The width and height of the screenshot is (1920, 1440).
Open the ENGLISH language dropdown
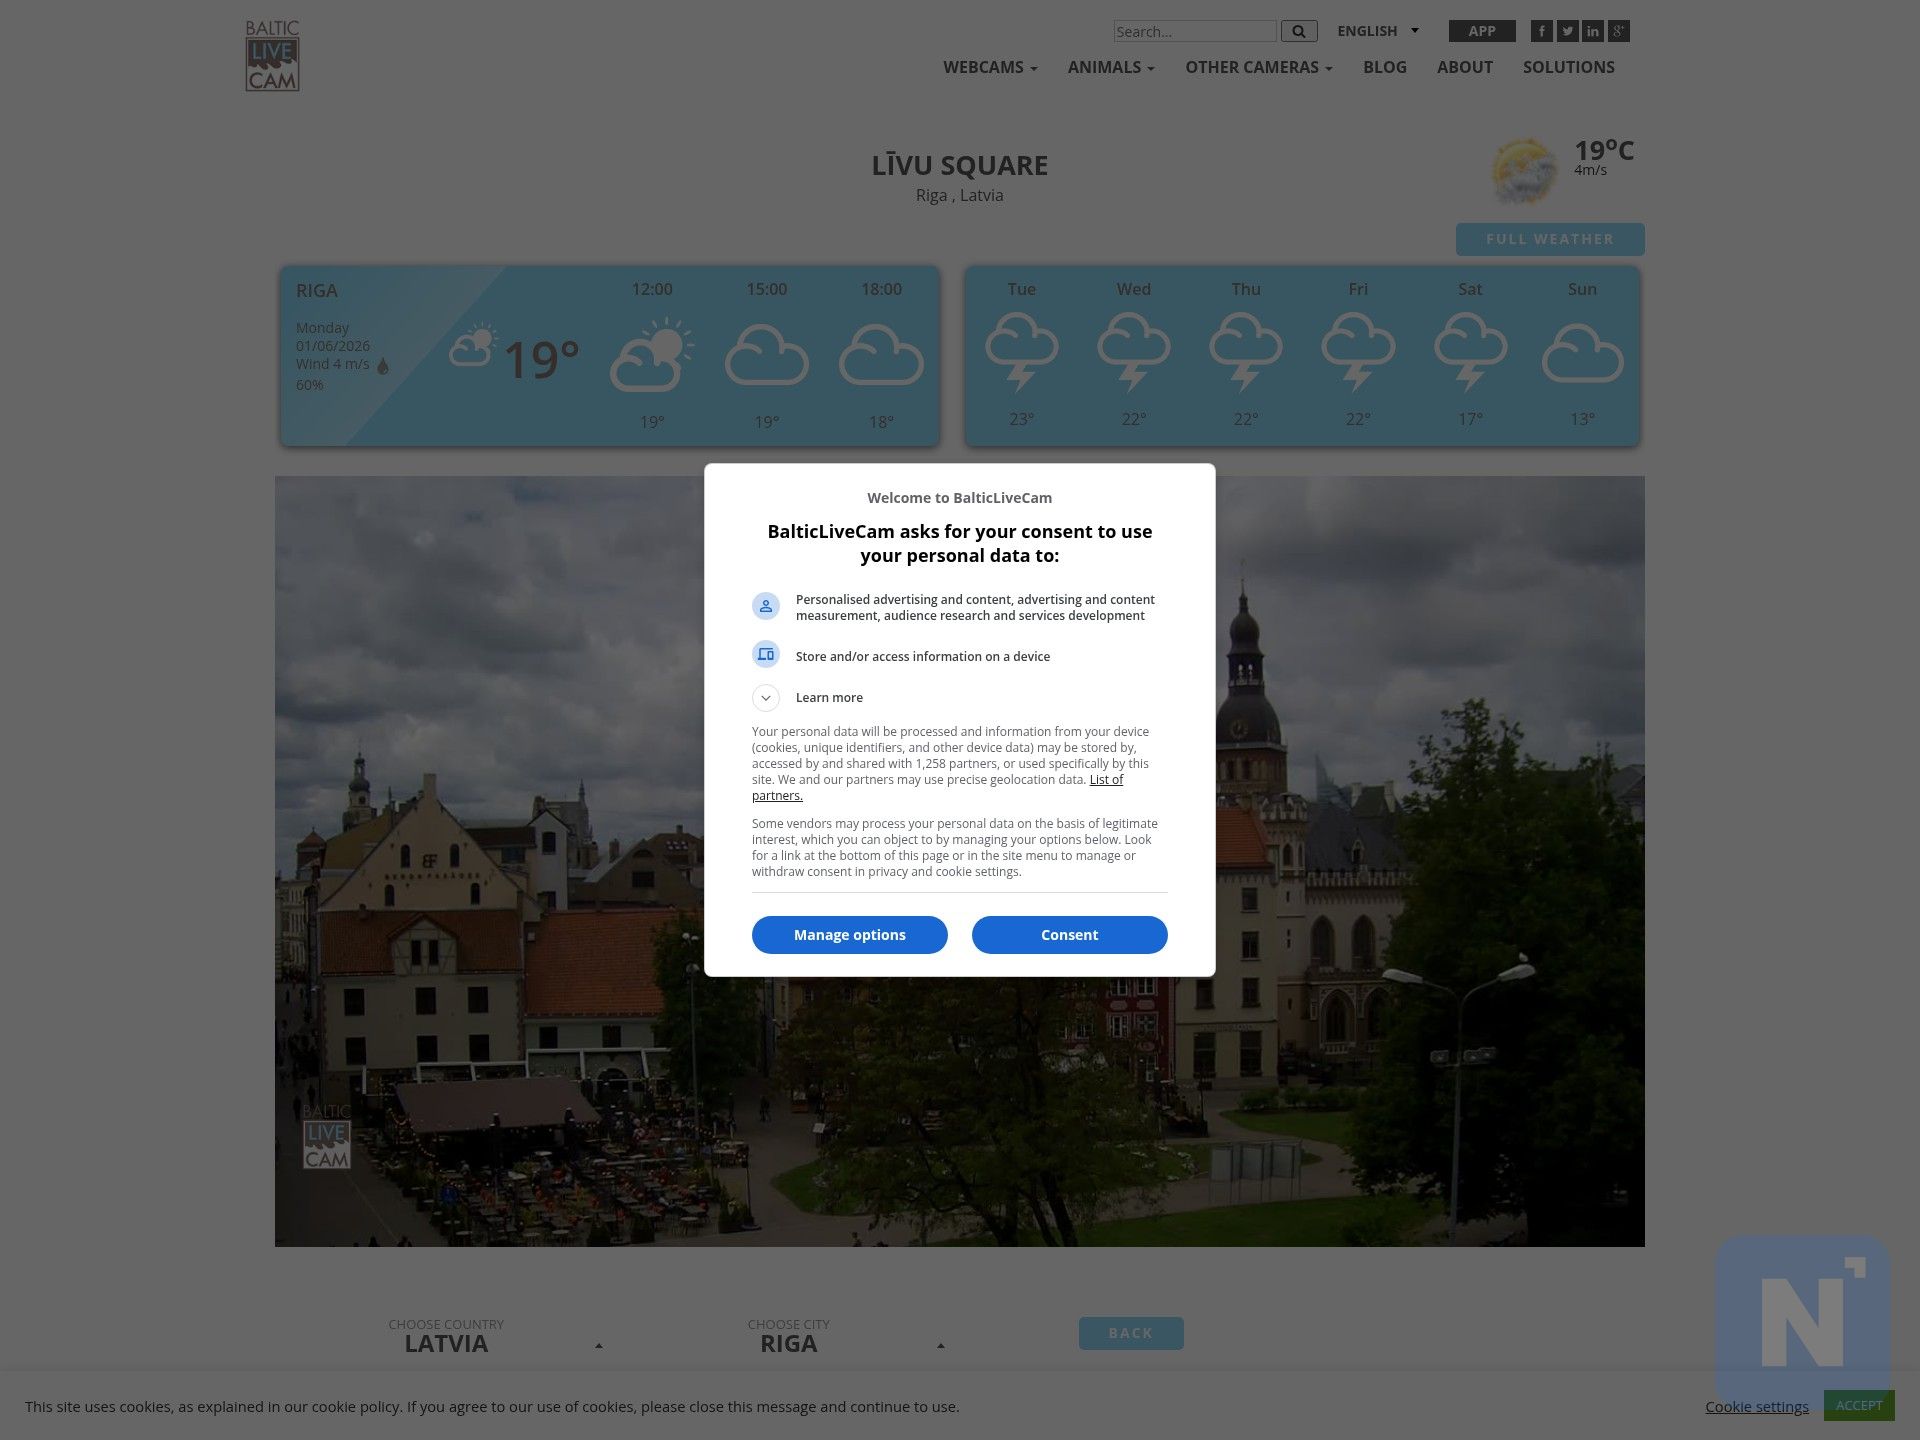[x=1378, y=31]
